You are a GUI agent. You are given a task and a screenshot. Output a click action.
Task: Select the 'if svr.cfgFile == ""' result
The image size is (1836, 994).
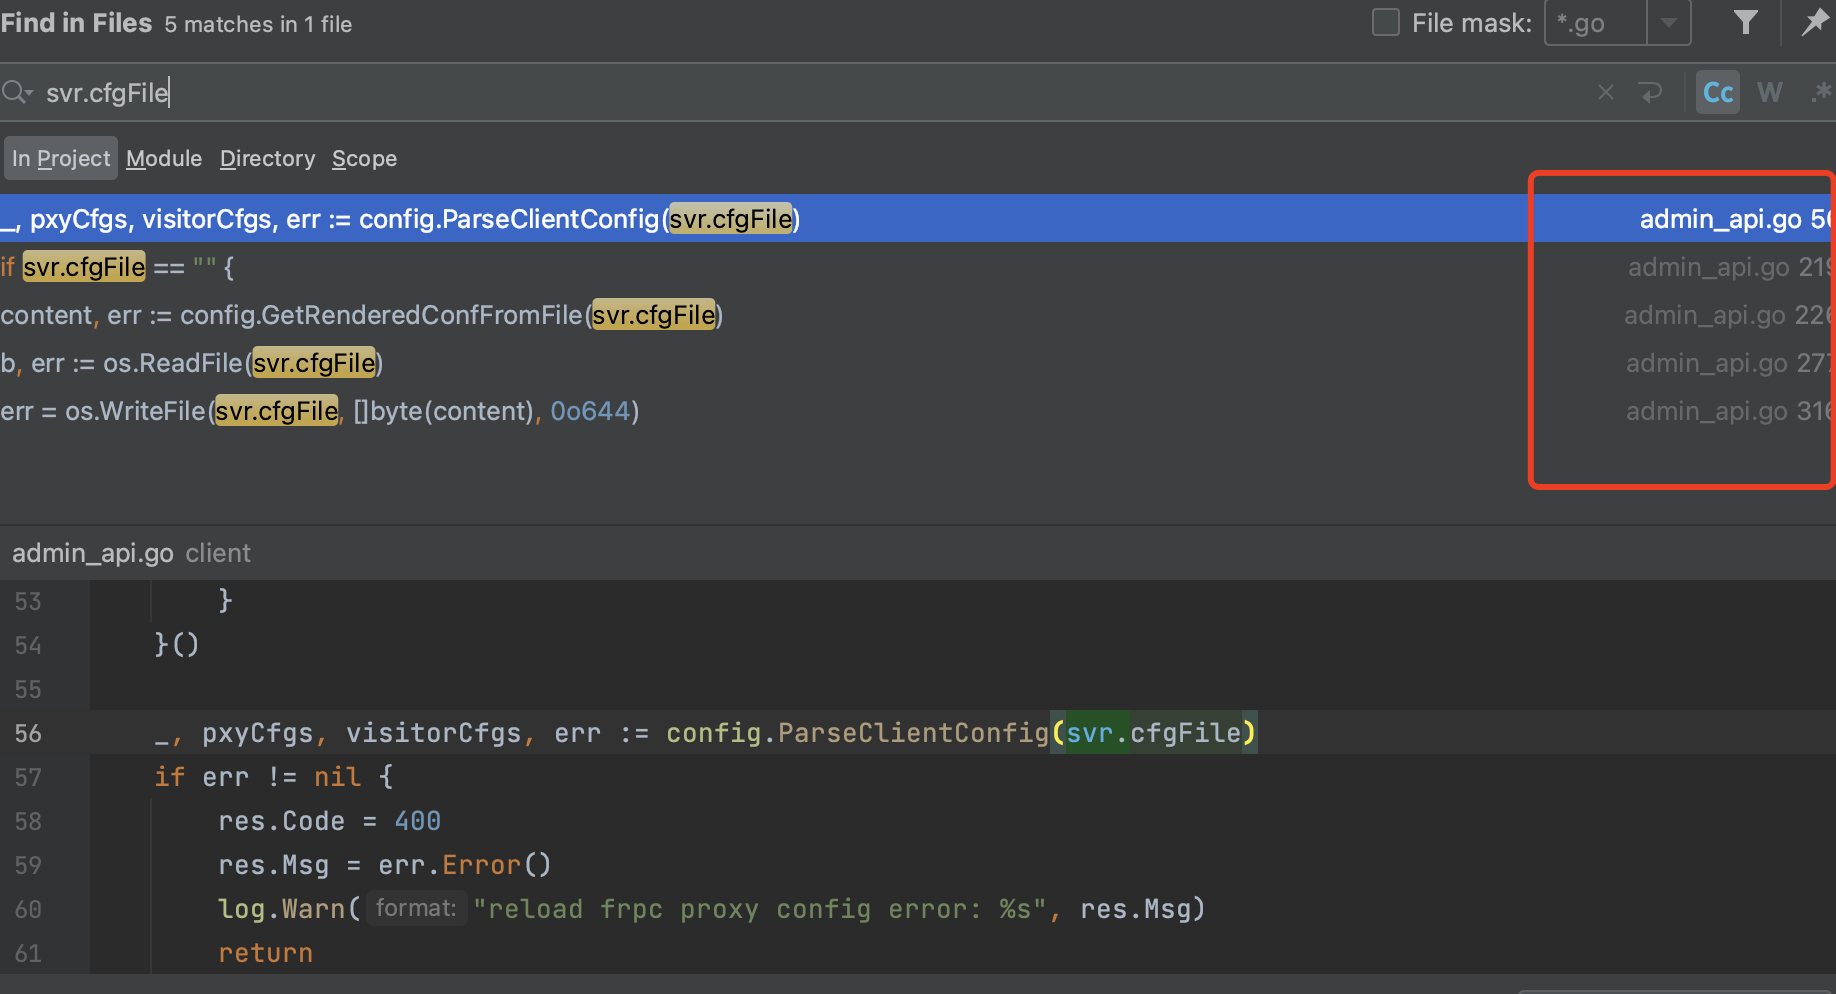point(918,267)
